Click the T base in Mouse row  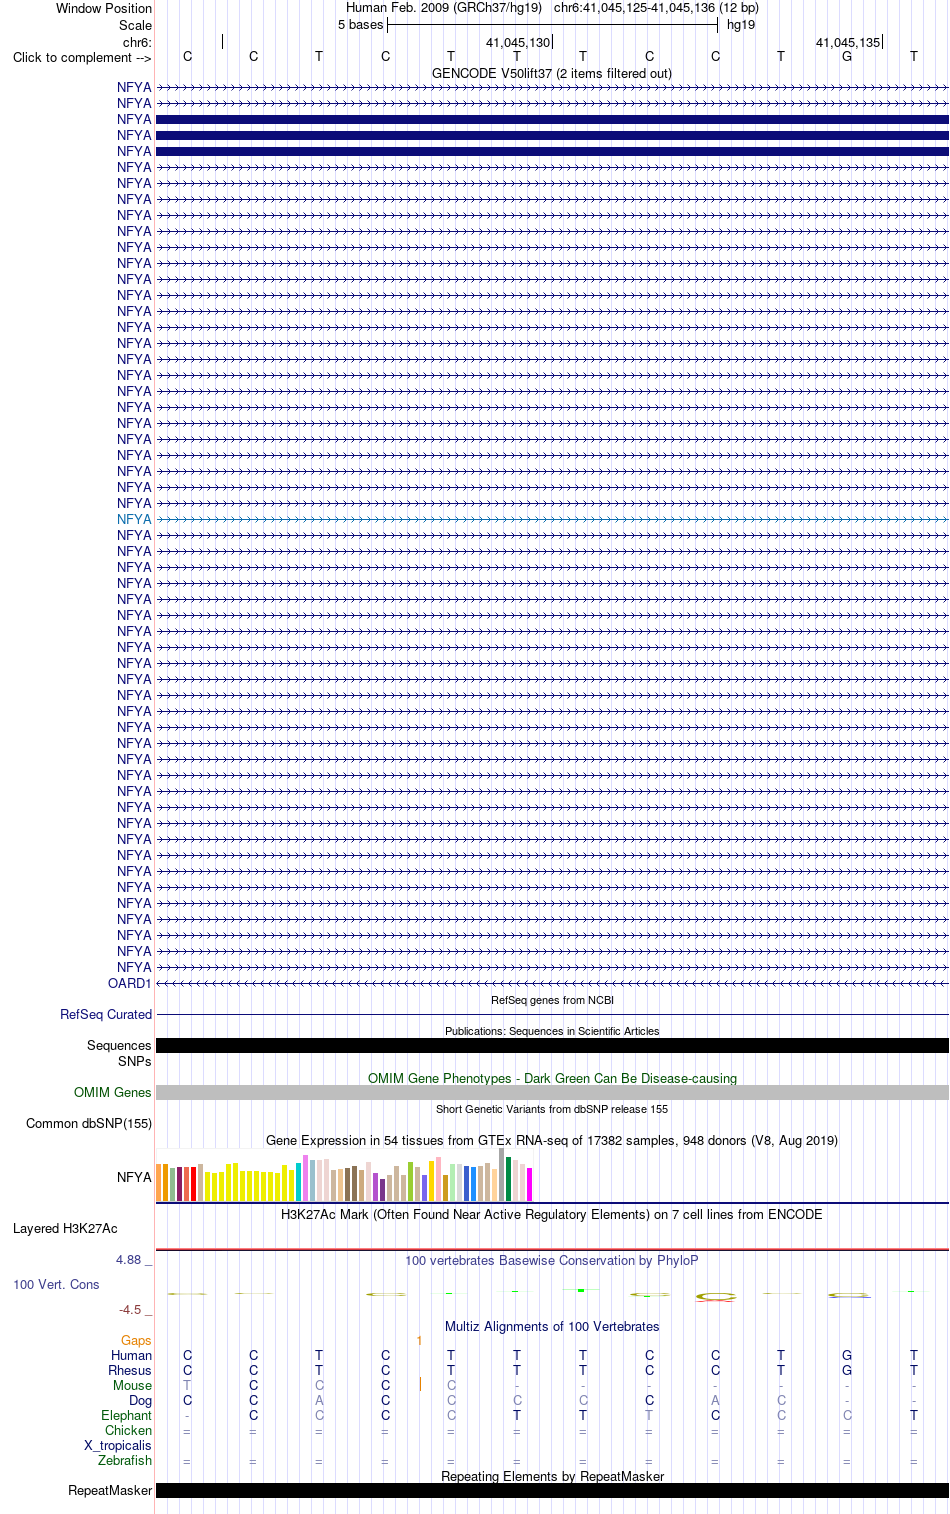(187, 1385)
